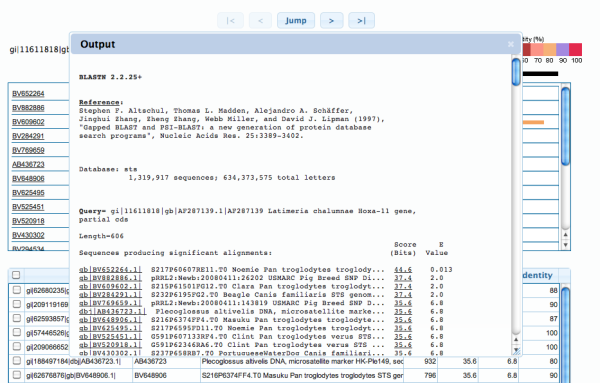Click the purple 90 percent identity color swatch
Image resolution: width=600 pixels, height=383 pixels.
(562, 50)
